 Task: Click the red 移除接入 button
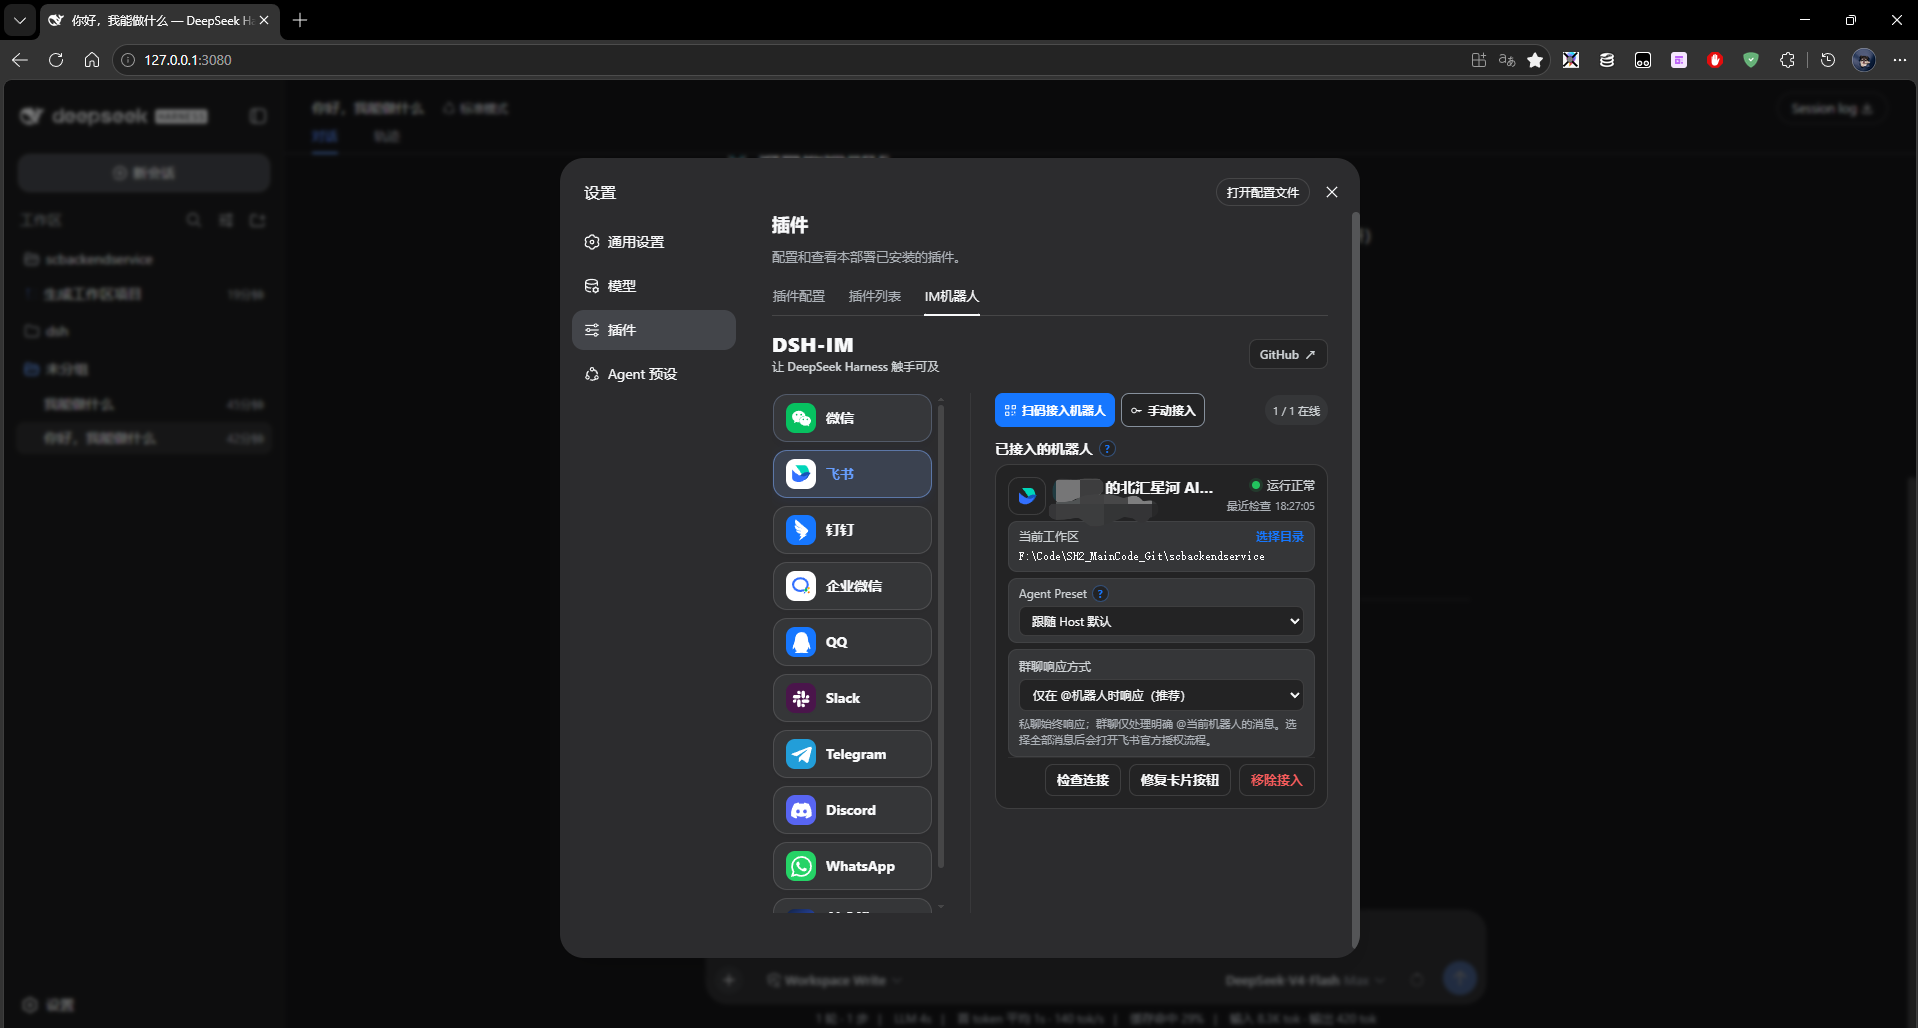[1277, 780]
